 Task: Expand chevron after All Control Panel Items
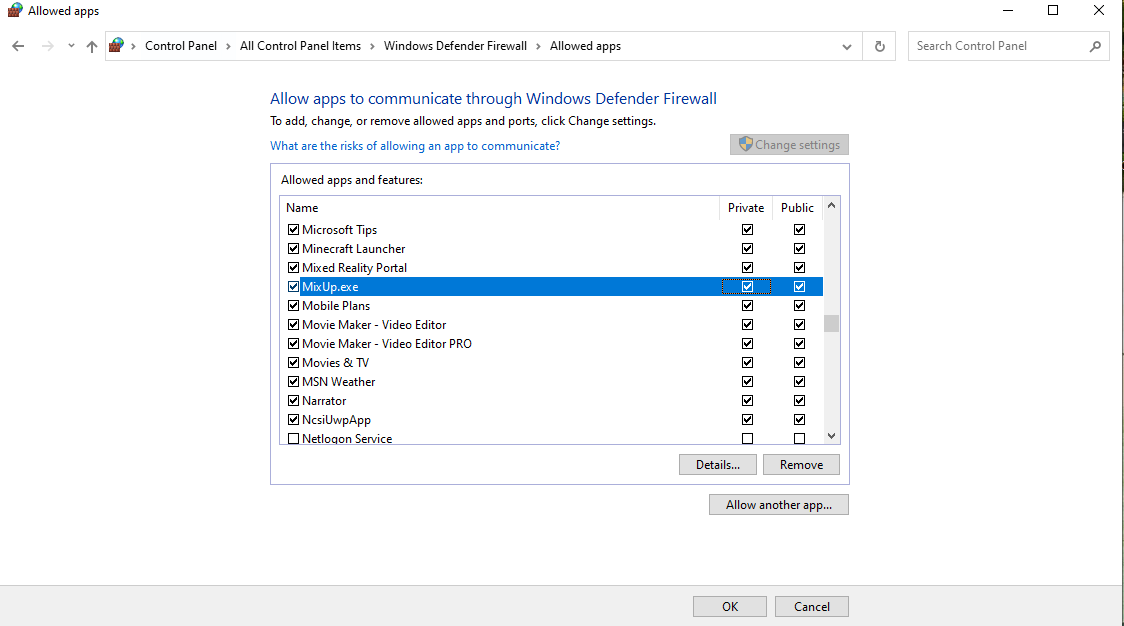click(x=373, y=47)
